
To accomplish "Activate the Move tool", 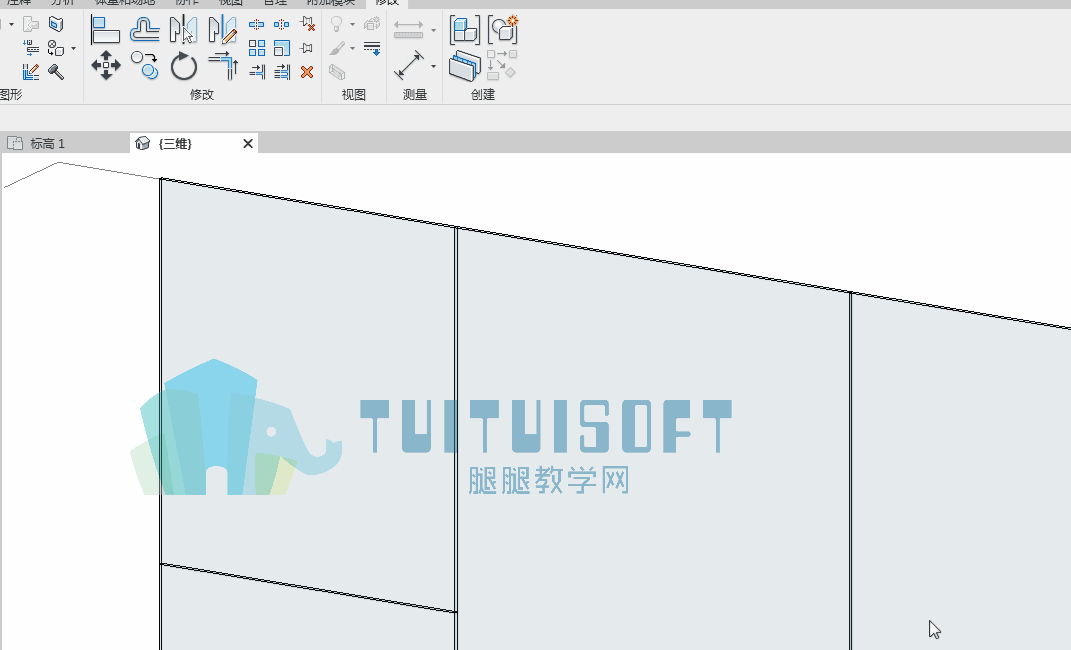I will [x=106, y=66].
